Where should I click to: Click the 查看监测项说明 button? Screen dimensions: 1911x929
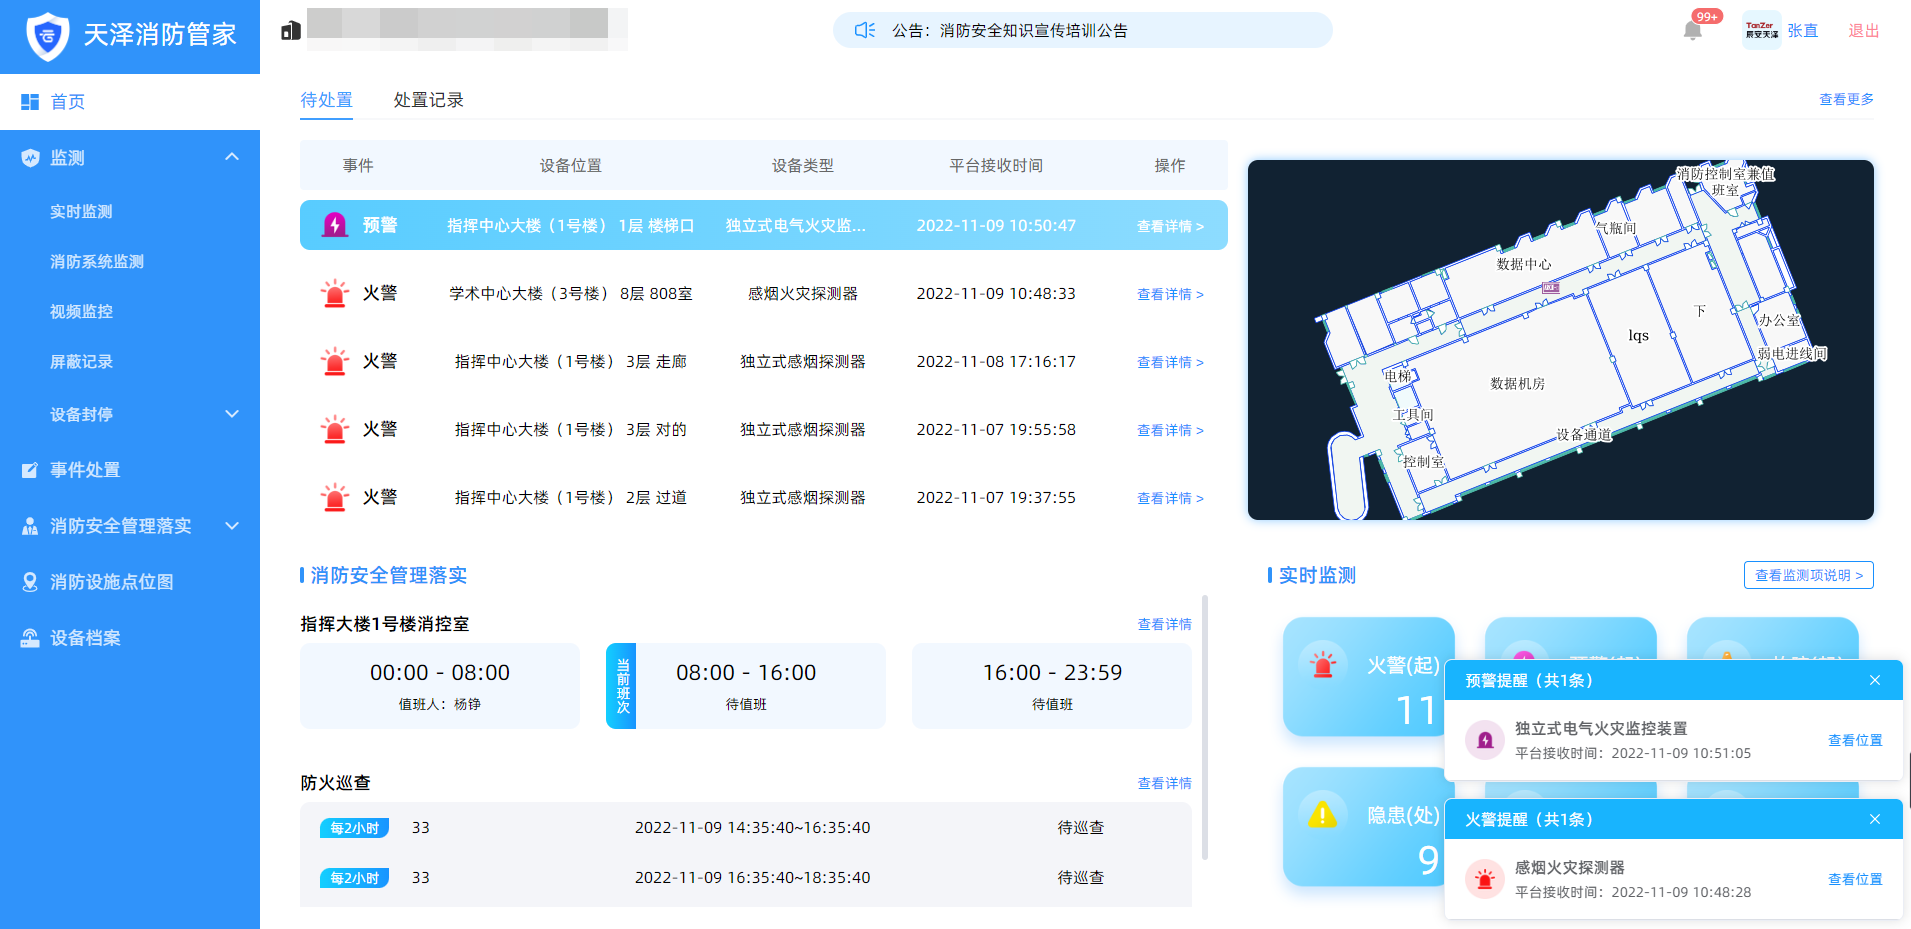[1808, 575]
